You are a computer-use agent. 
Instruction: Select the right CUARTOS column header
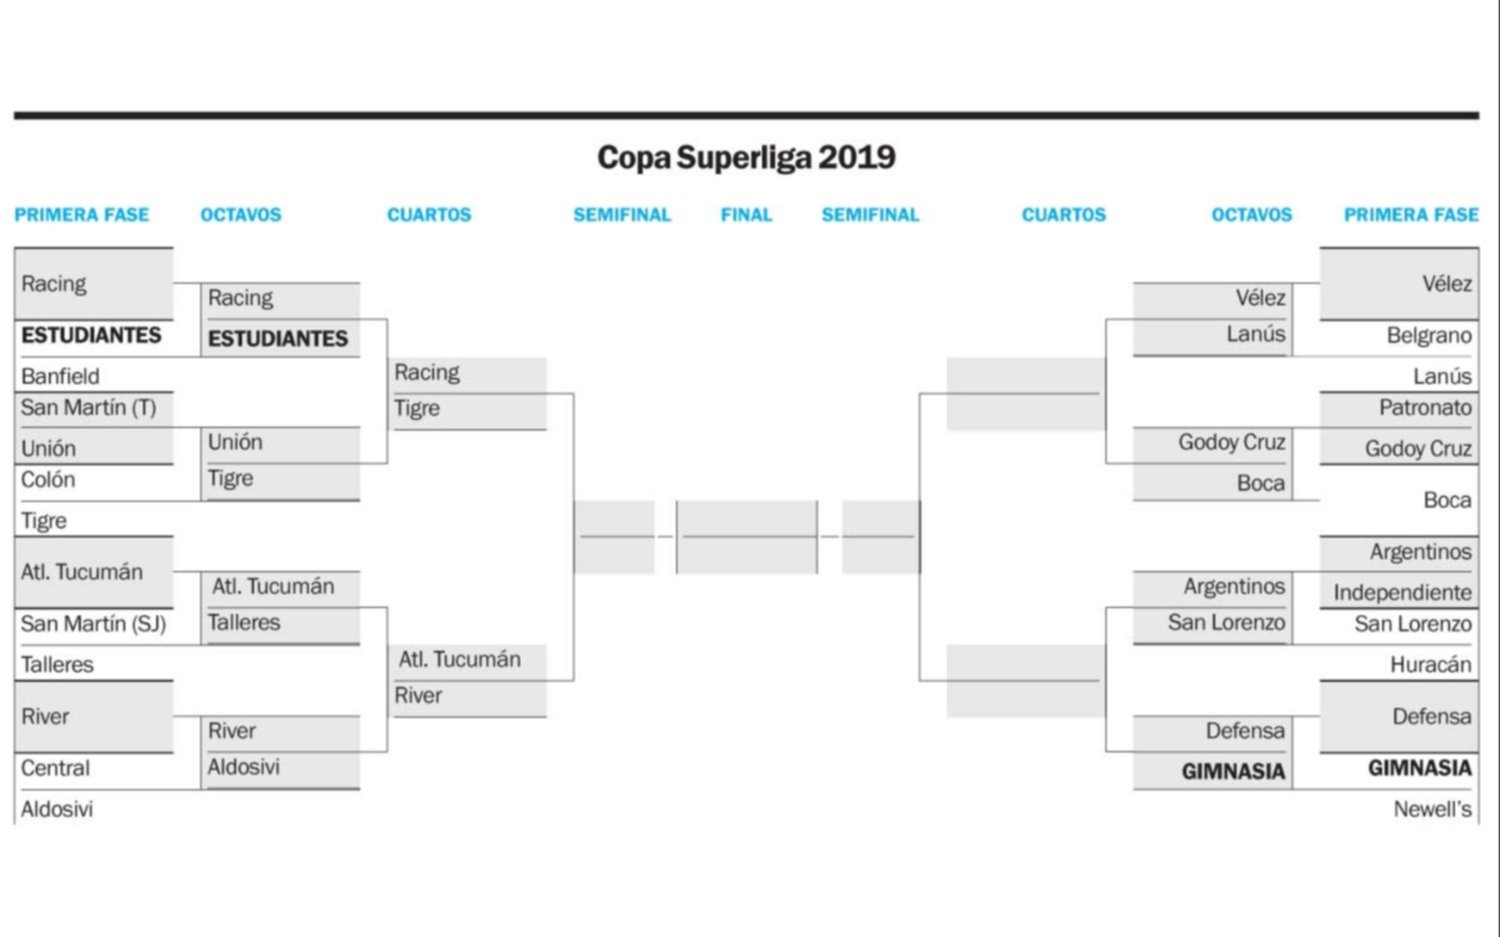click(x=1064, y=215)
